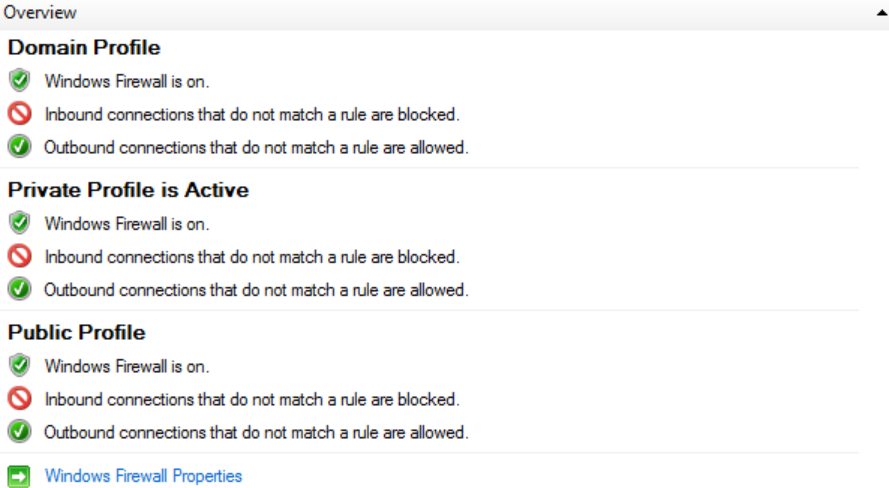Open the Windows Firewall Properties link
The height and width of the screenshot is (488, 889).
[143, 476]
